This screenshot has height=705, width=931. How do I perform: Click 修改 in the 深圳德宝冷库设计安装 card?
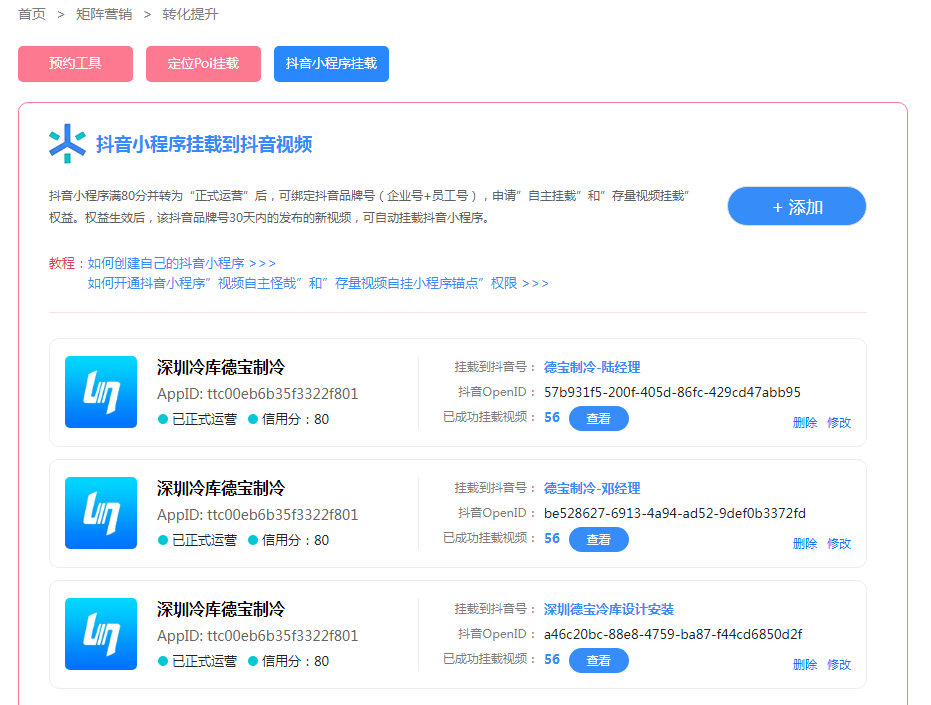tap(839, 665)
